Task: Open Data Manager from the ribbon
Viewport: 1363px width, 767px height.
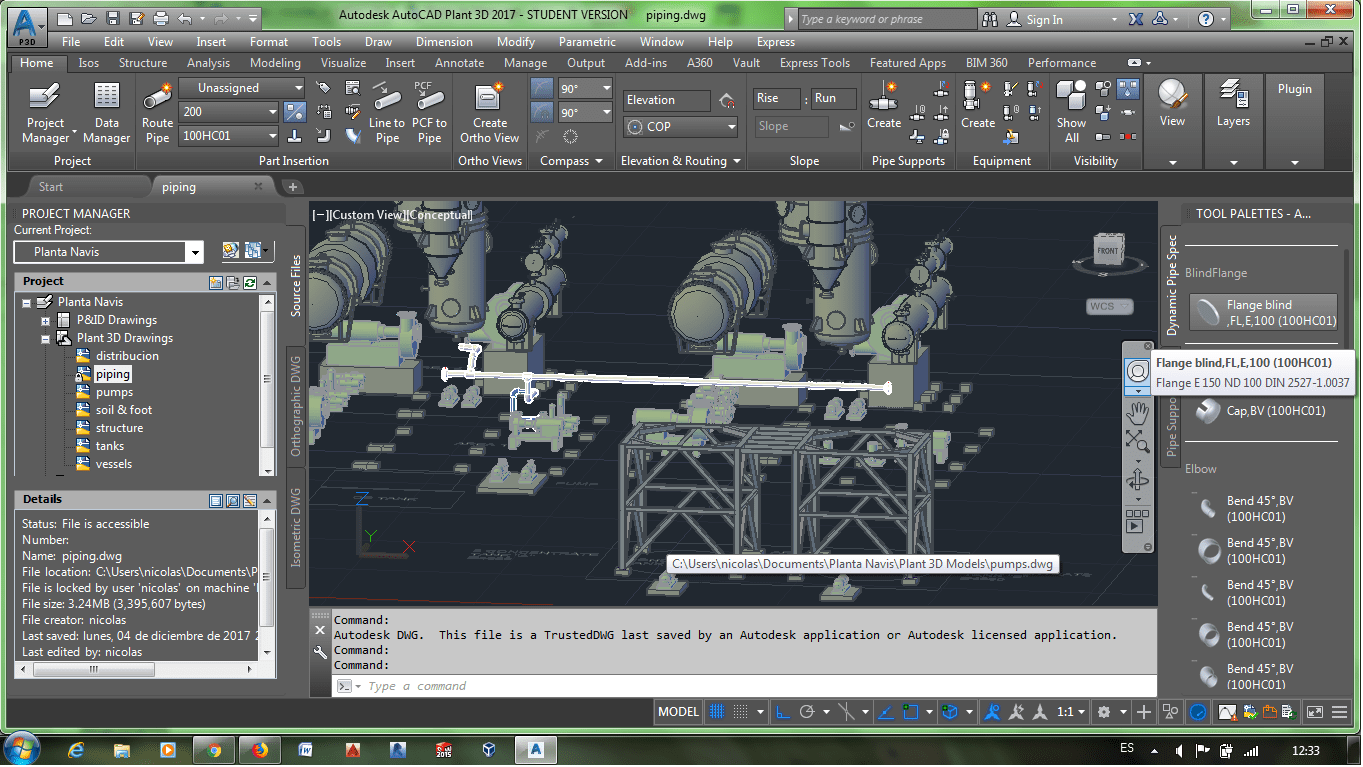Action: coord(107,112)
